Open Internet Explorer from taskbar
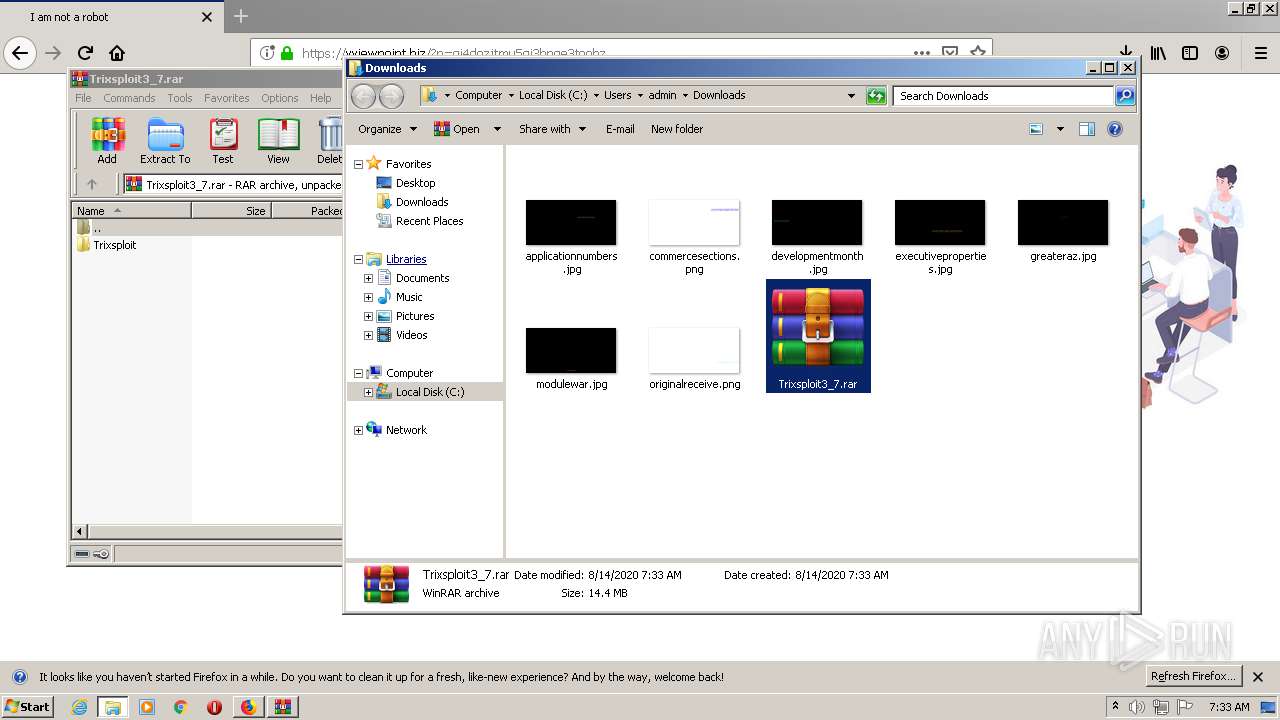This screenshot has width=1280, height=720. coord(79,707)
